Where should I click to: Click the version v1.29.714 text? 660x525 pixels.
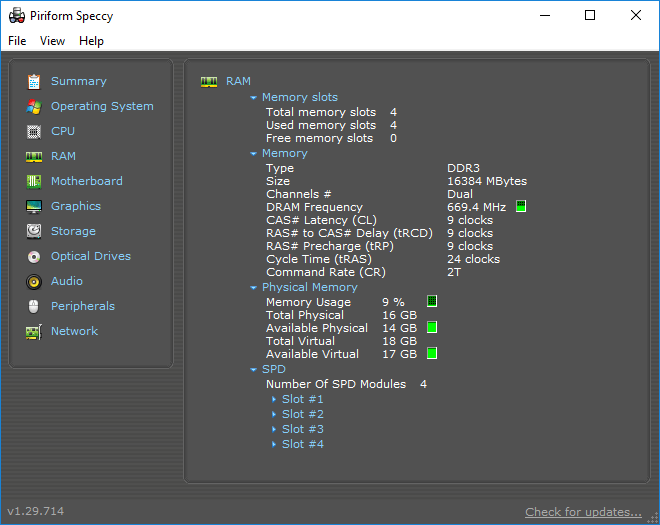pyautogui.click(x=36, y=511)
